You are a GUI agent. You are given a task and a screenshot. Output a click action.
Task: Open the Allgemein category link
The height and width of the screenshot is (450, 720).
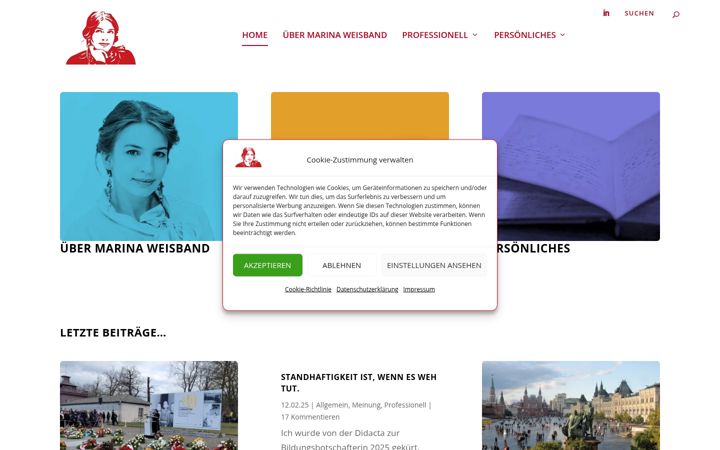pyautogui.click(x=332, y=405)
